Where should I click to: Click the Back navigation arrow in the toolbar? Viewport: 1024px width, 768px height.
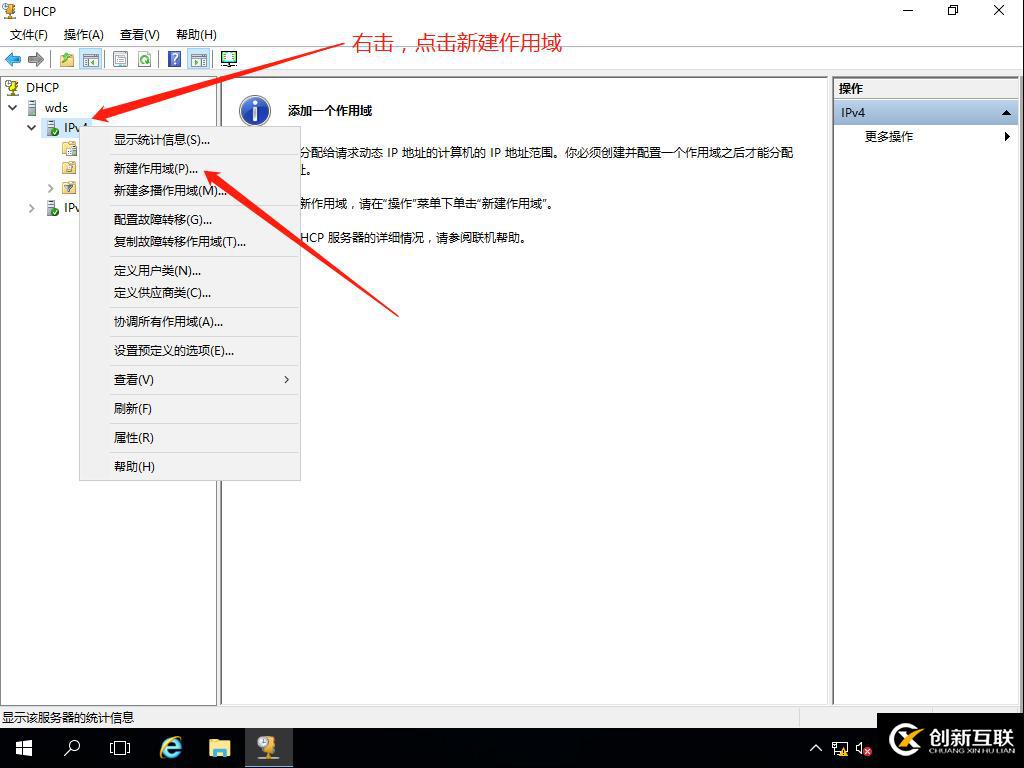(x=13, y=58)
